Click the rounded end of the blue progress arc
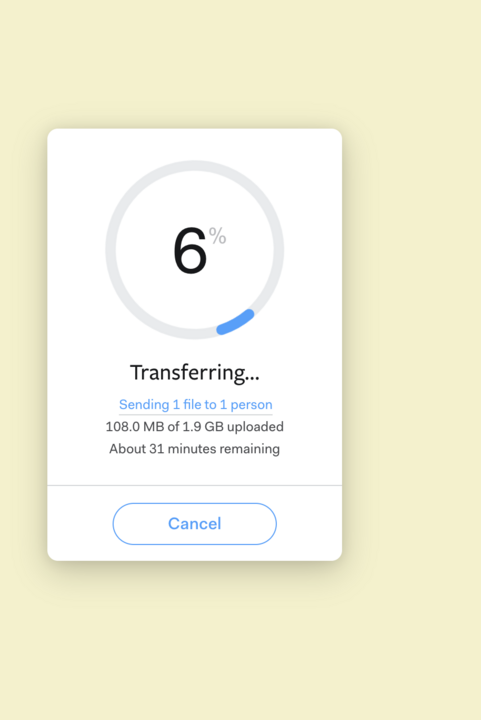The image size is (481, 720). 248,315
